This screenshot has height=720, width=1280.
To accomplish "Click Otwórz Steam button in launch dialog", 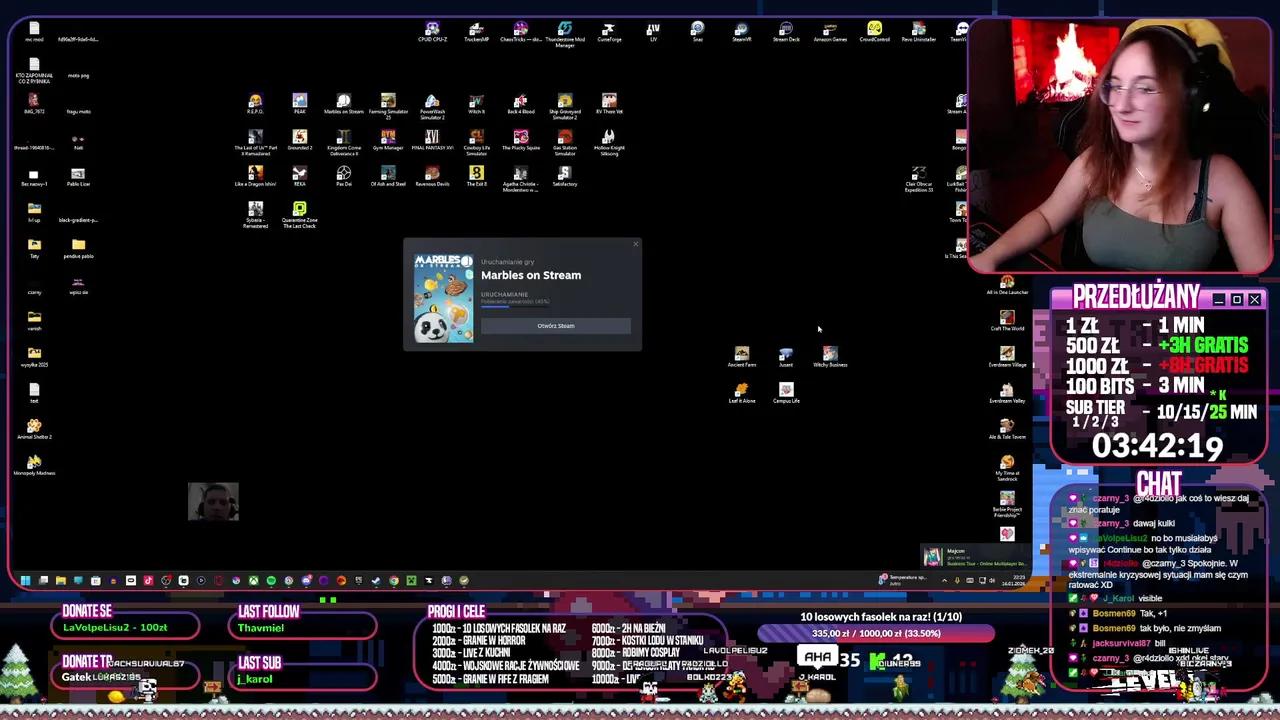I will point(556,326).
